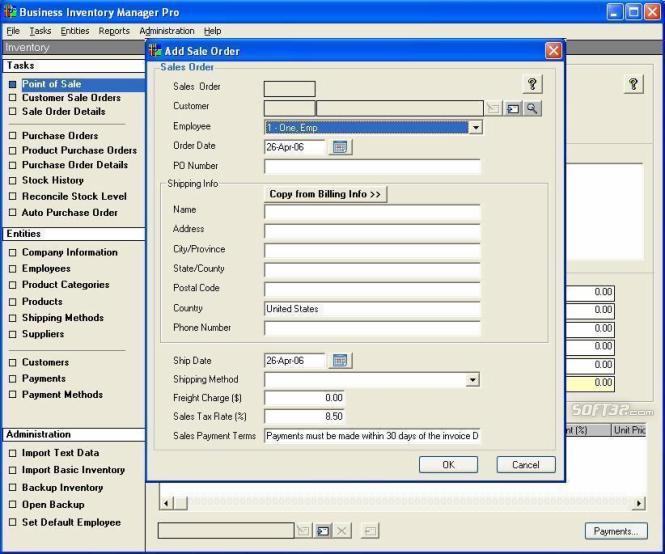The width and height of the screenshot is (665, 554).
Task: Click the select customer card icon beside the magnifier
Action: click(513, 109)
